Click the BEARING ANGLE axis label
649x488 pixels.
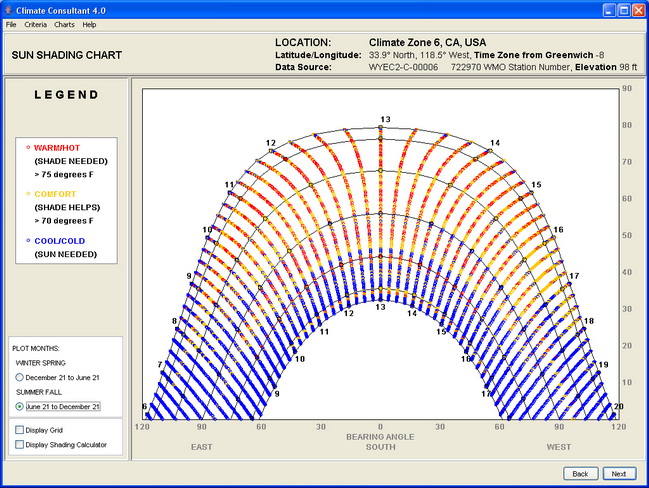[380, 437]
